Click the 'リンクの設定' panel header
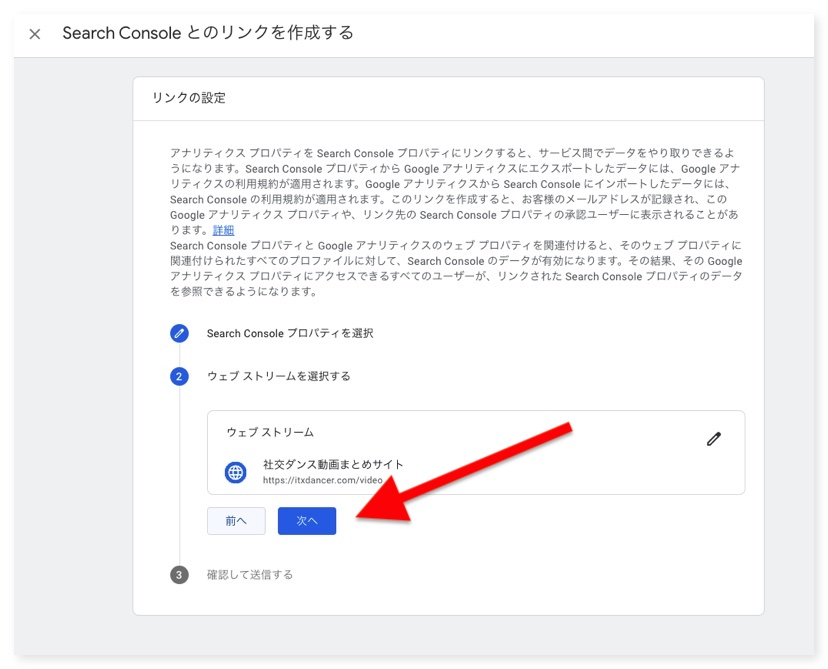 coord(189,98)
